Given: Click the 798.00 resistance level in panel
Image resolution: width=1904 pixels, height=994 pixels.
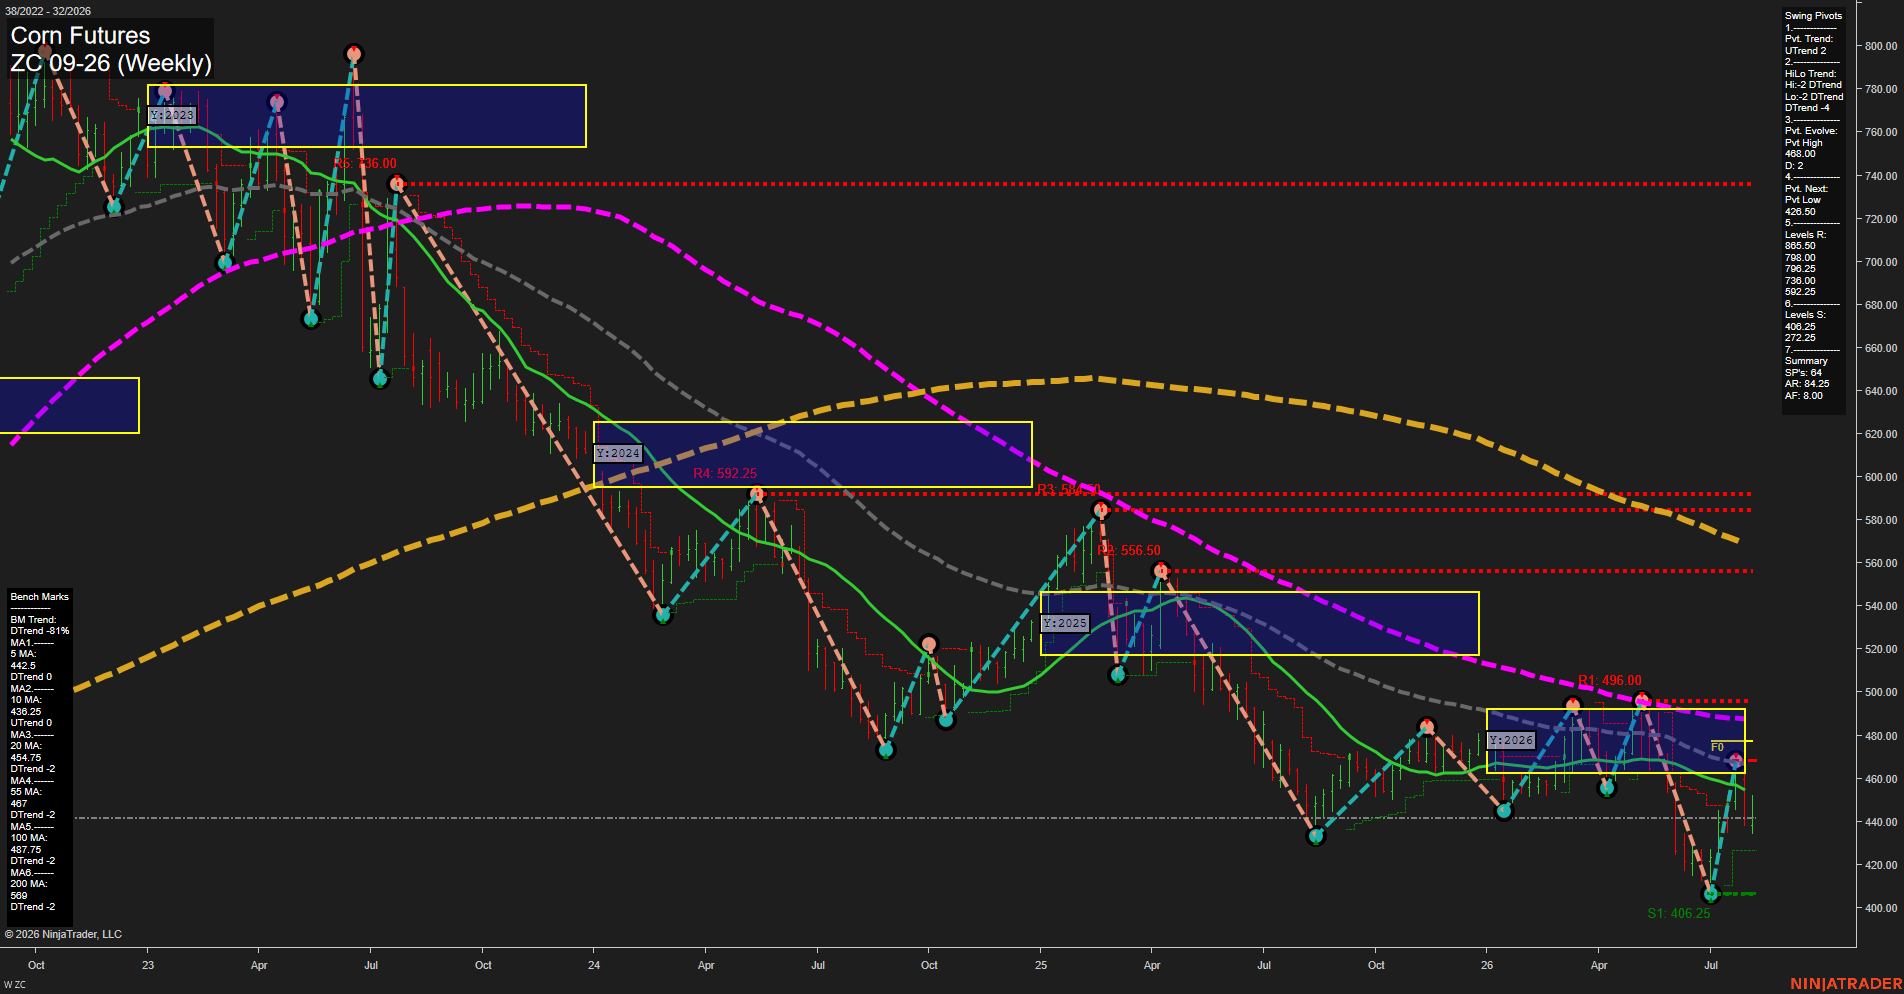Looking at the screenshot, I should (x=1800, y=258).
